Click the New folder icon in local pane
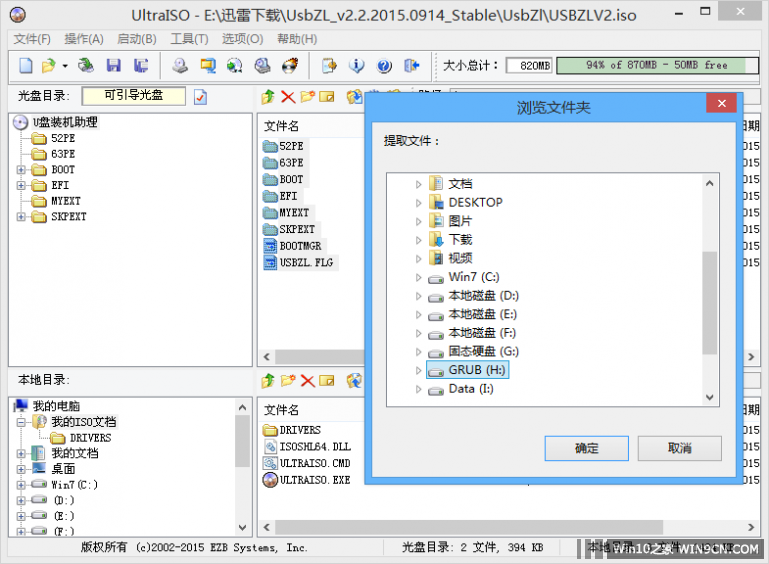Image resolution: width=769 pixels, height=564 pixels. click(x=288, y=381)
